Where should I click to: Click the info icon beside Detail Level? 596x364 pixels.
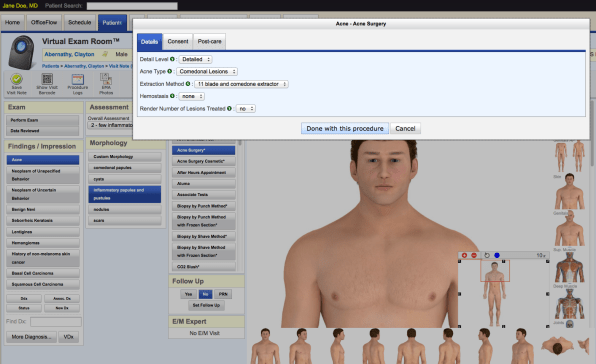pos(172,59)
